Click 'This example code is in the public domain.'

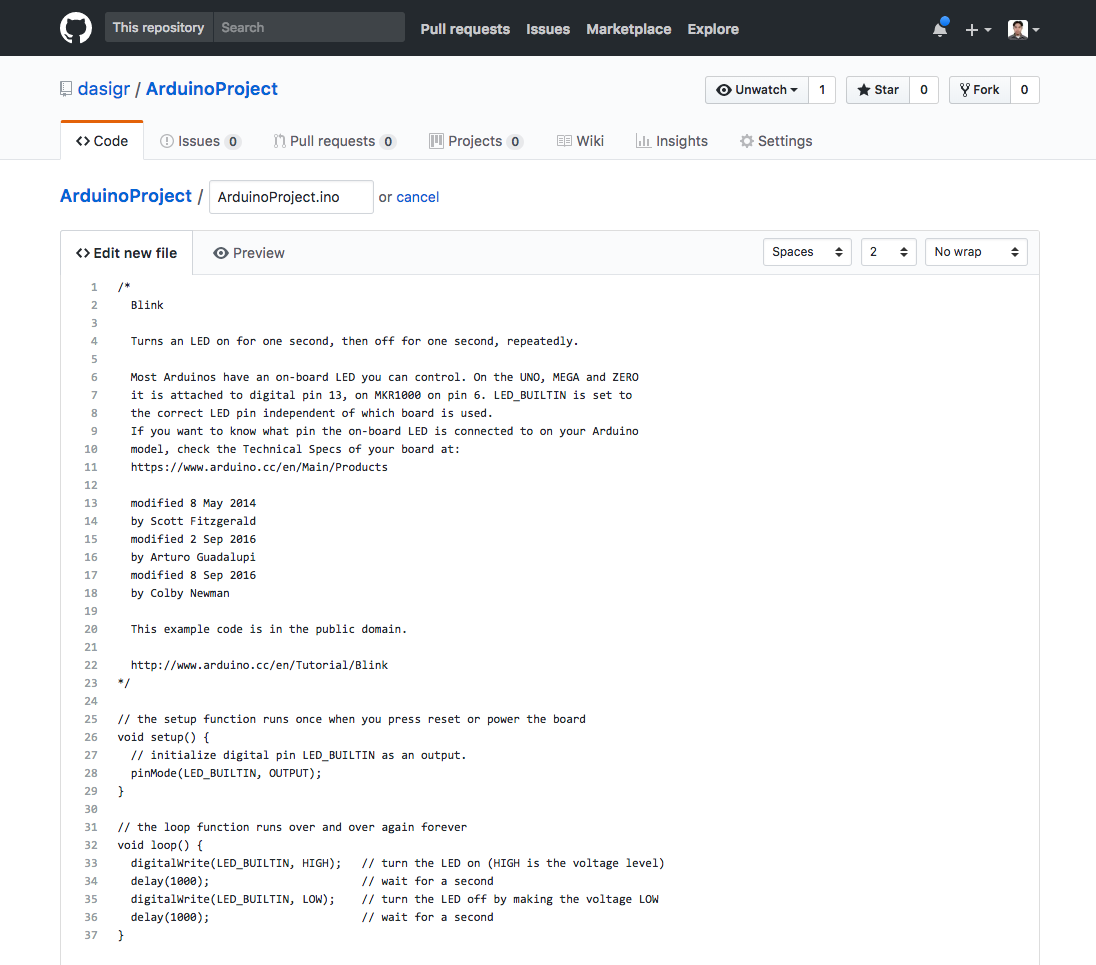268,629
